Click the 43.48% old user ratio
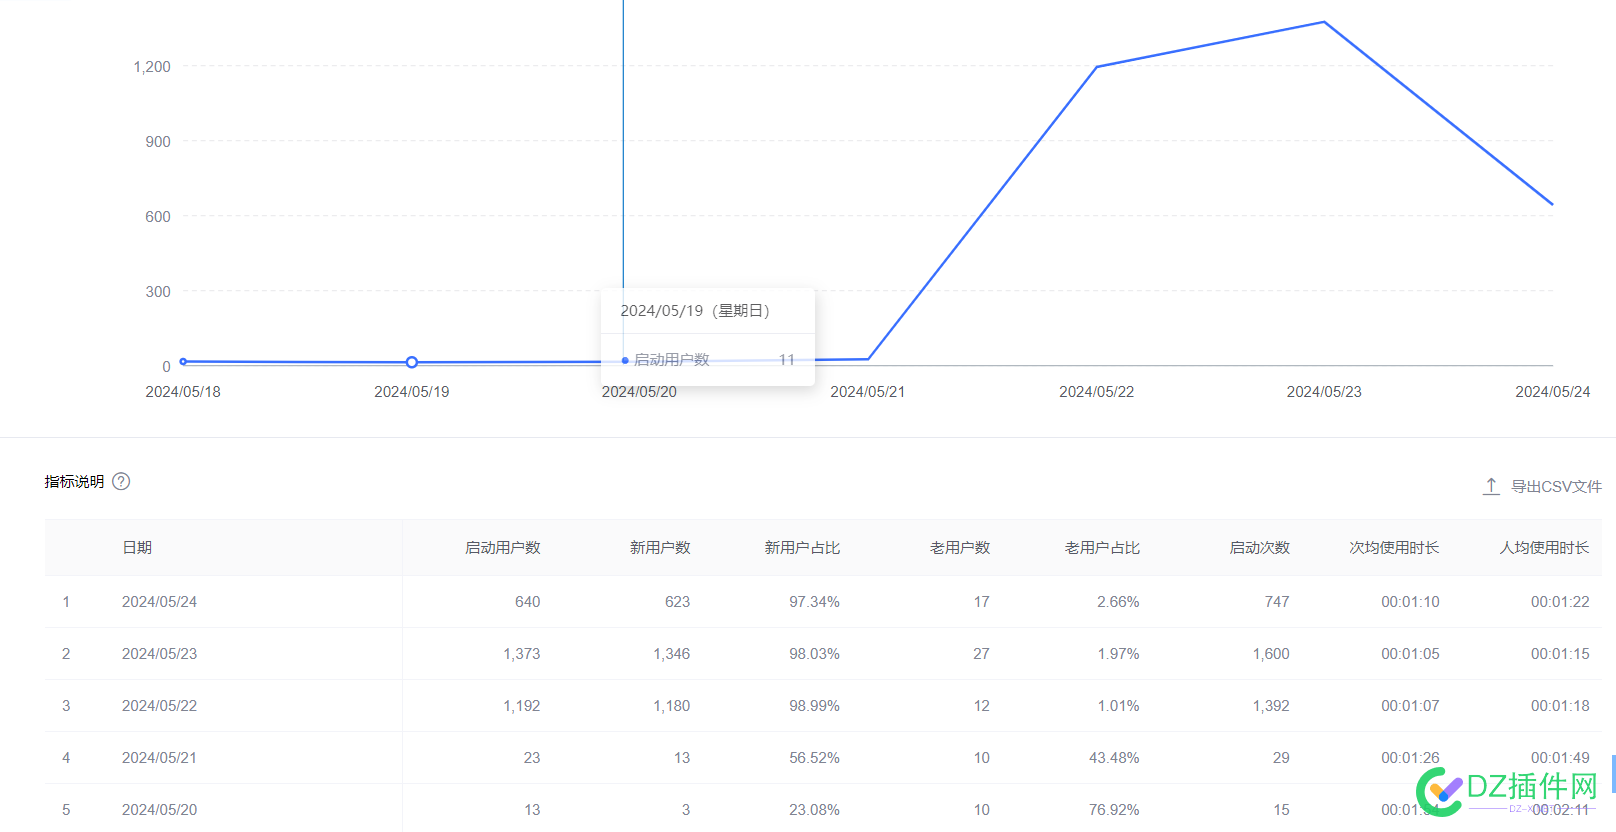This screenshot has height=832, width=1616. click(x=1114, y=757)
